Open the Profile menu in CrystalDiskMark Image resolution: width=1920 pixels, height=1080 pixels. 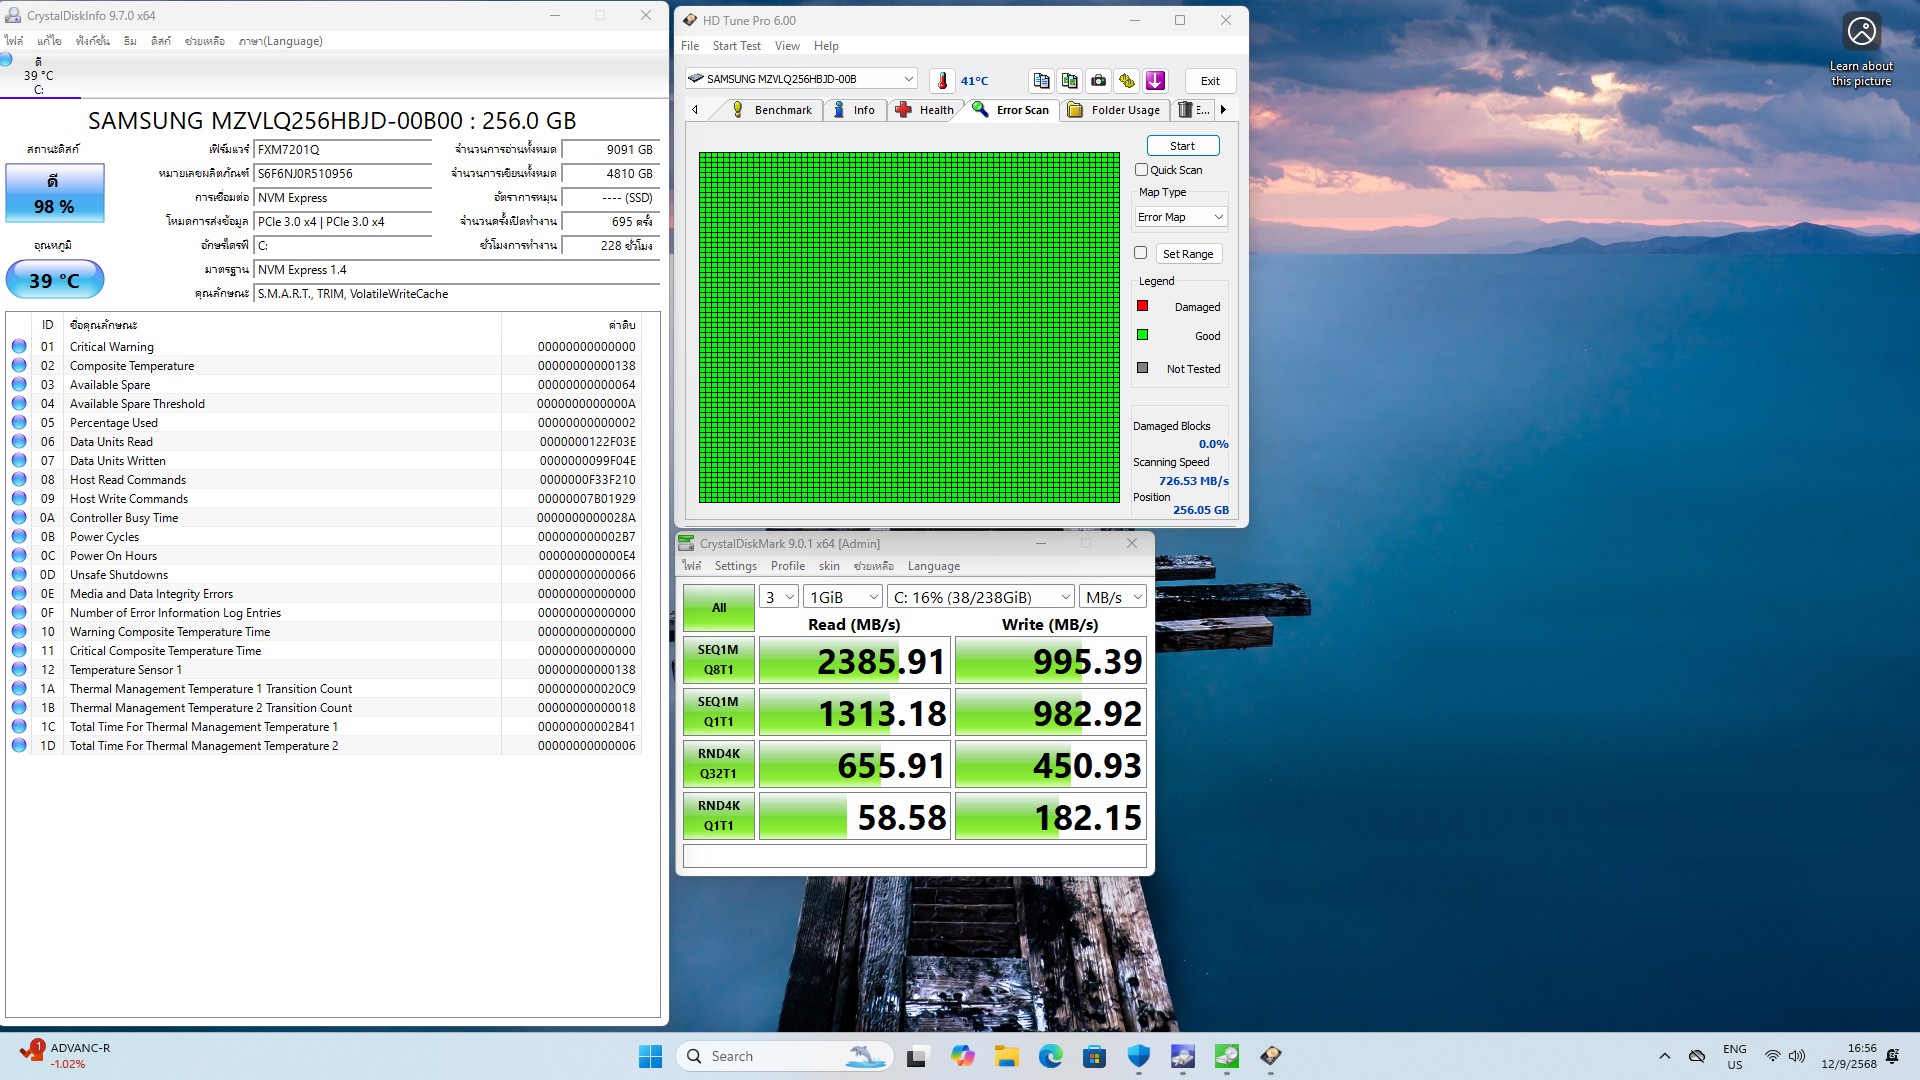click(787, 566)
